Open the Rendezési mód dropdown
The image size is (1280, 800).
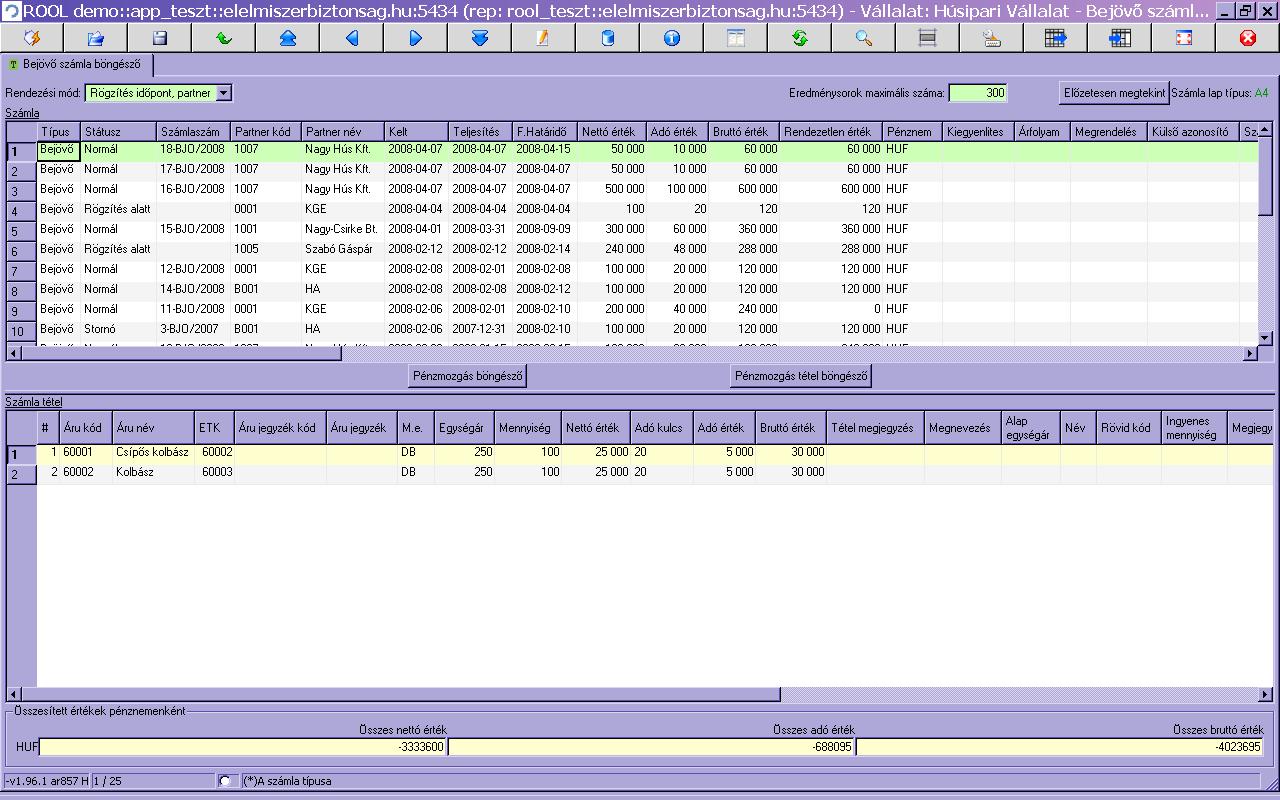pyautogui.click(x=223, y=93)
